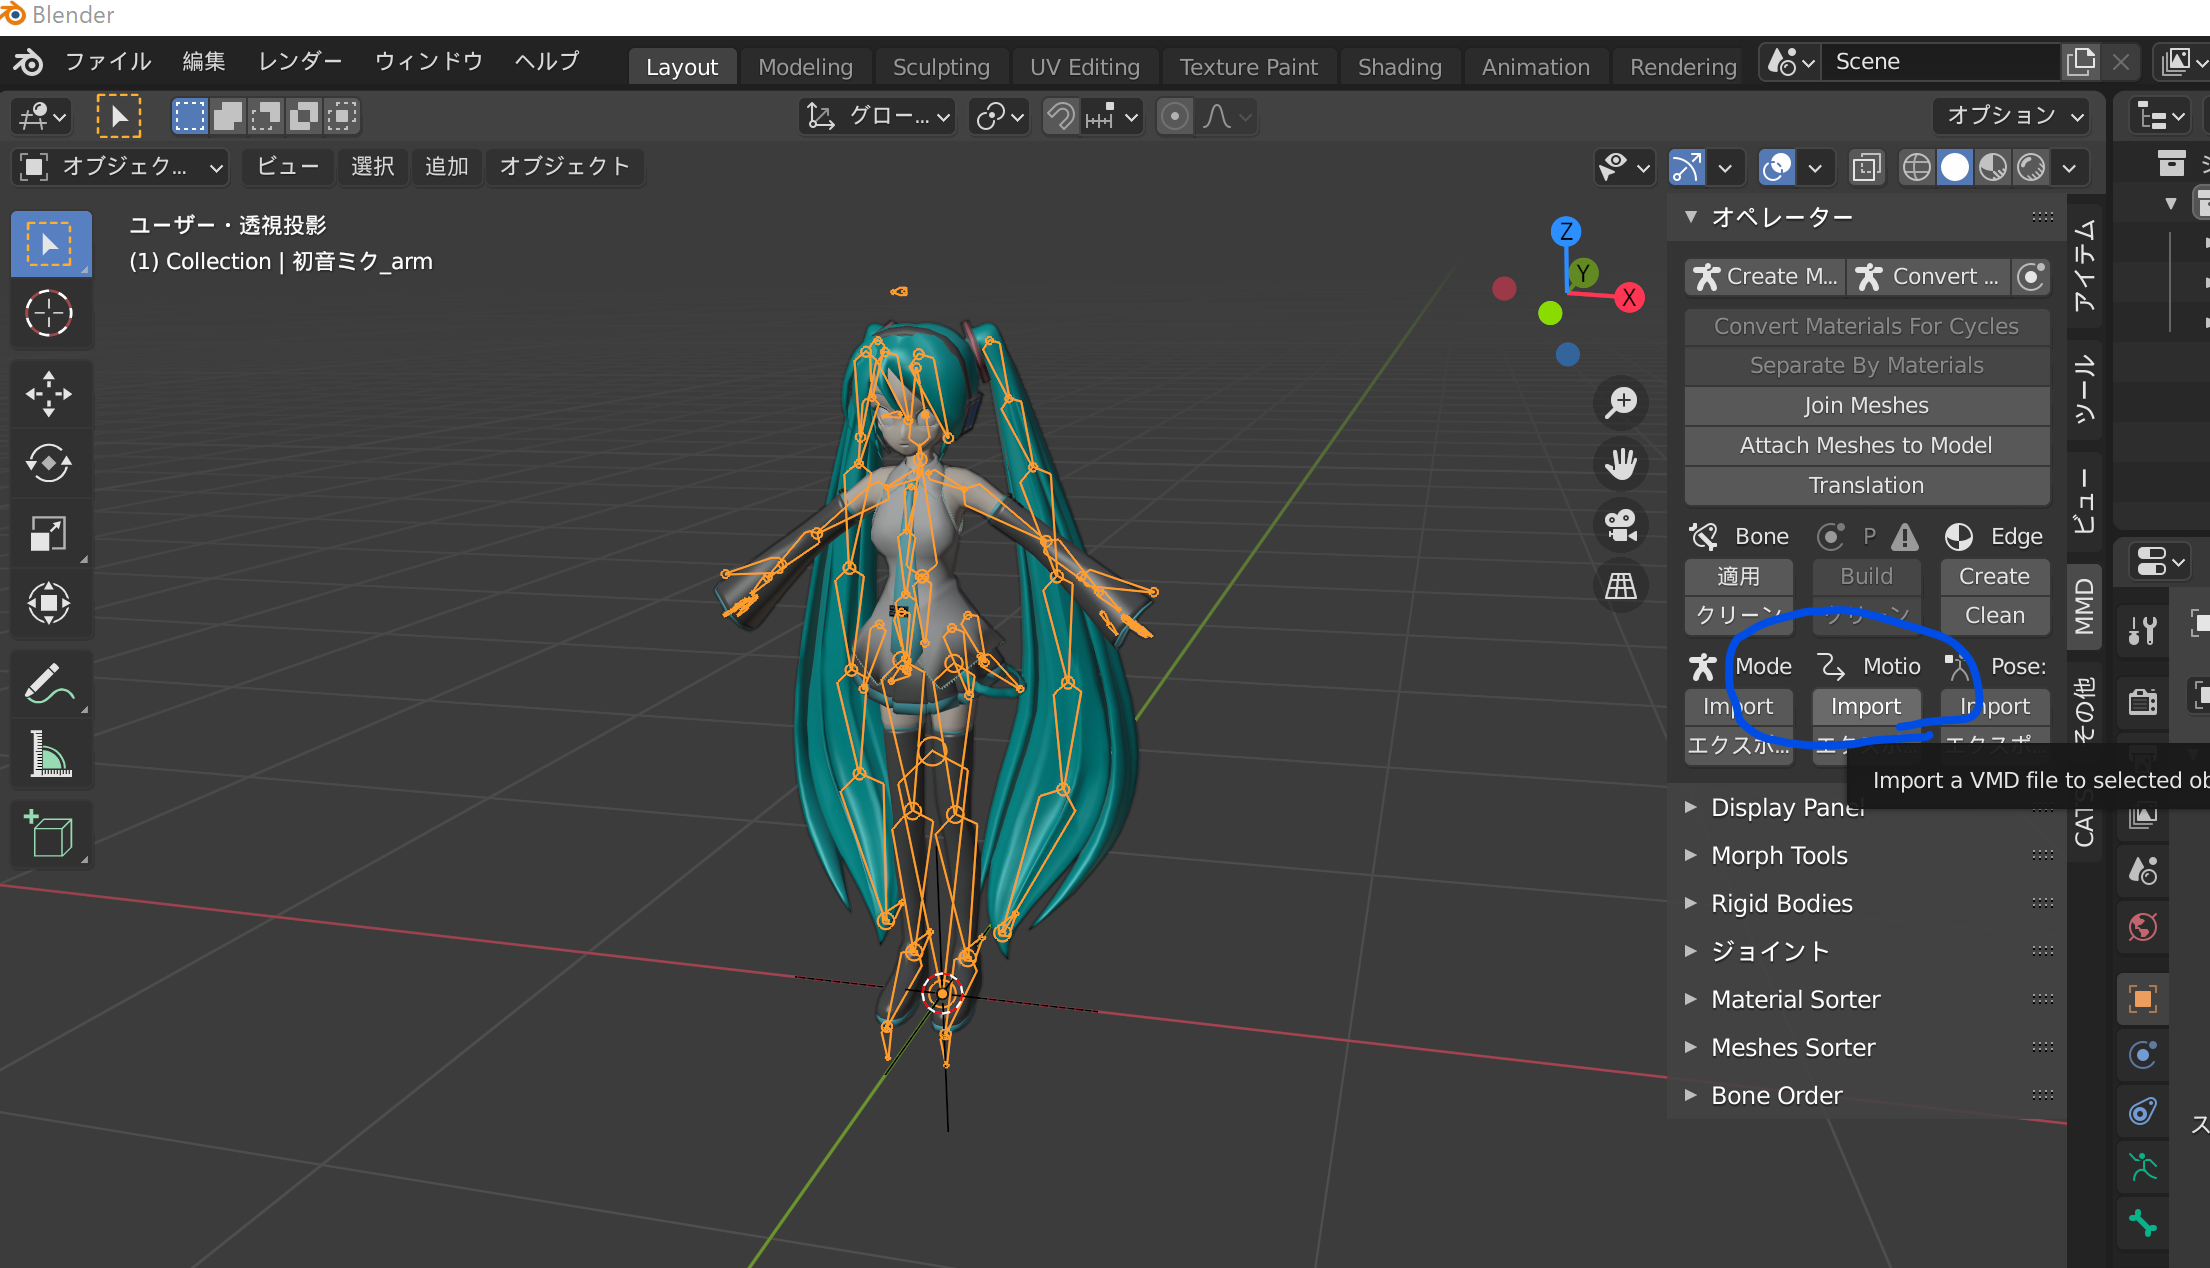This screenshot has height=1268, width=2210.
Task: Open shading options dropdown arrow
Action: (x=2068, y=168)
